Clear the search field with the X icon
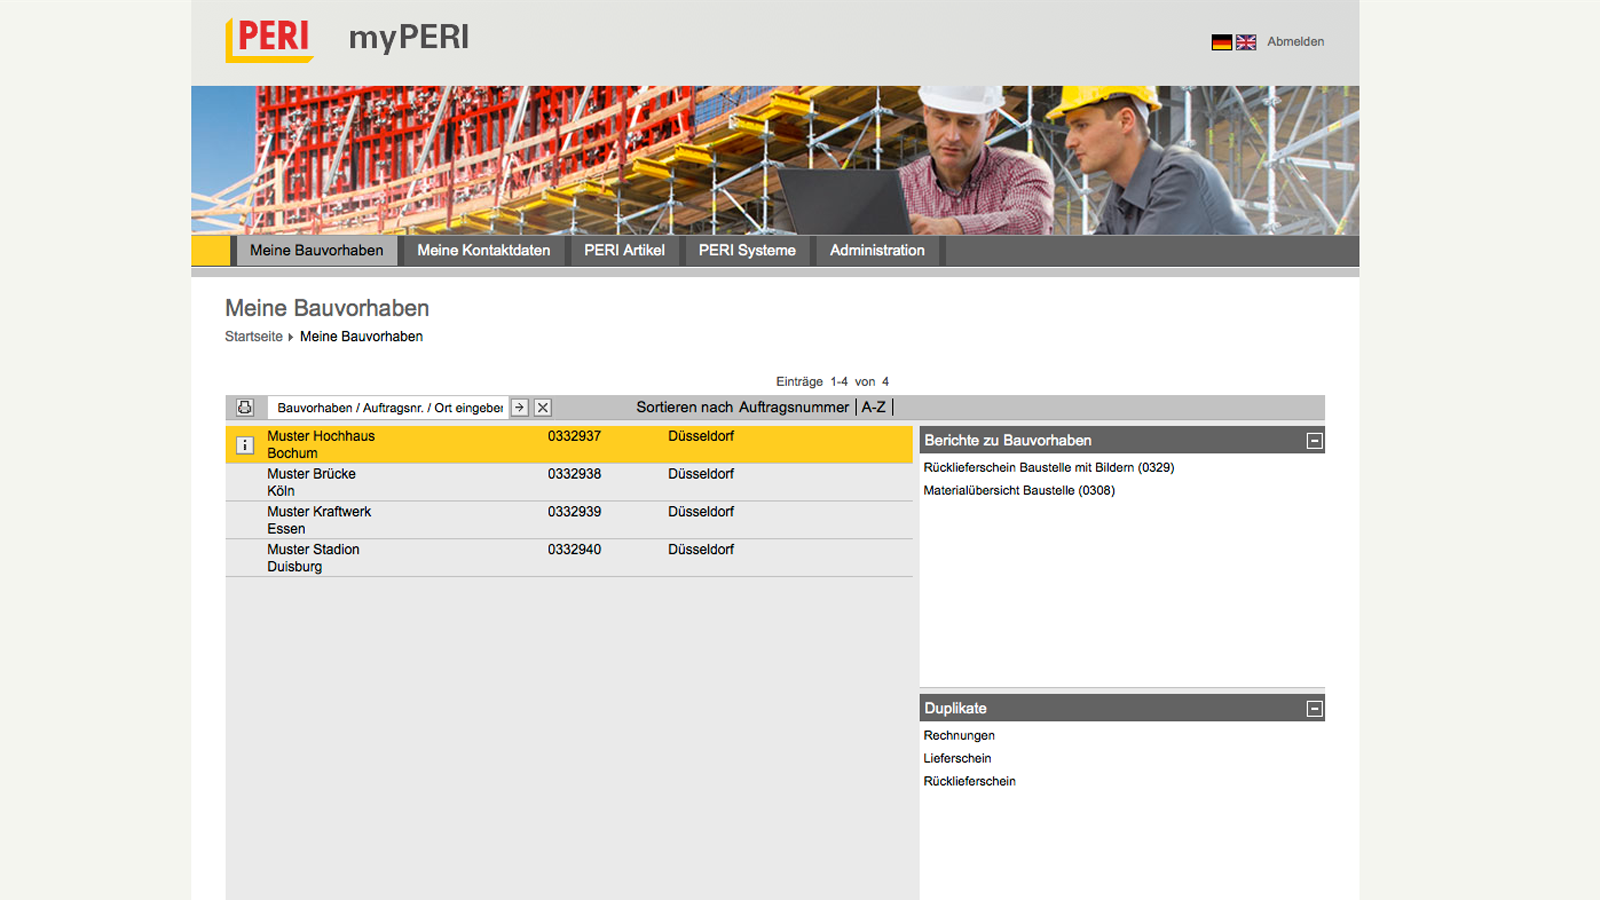1600x900 pixels. pos(542,407)
